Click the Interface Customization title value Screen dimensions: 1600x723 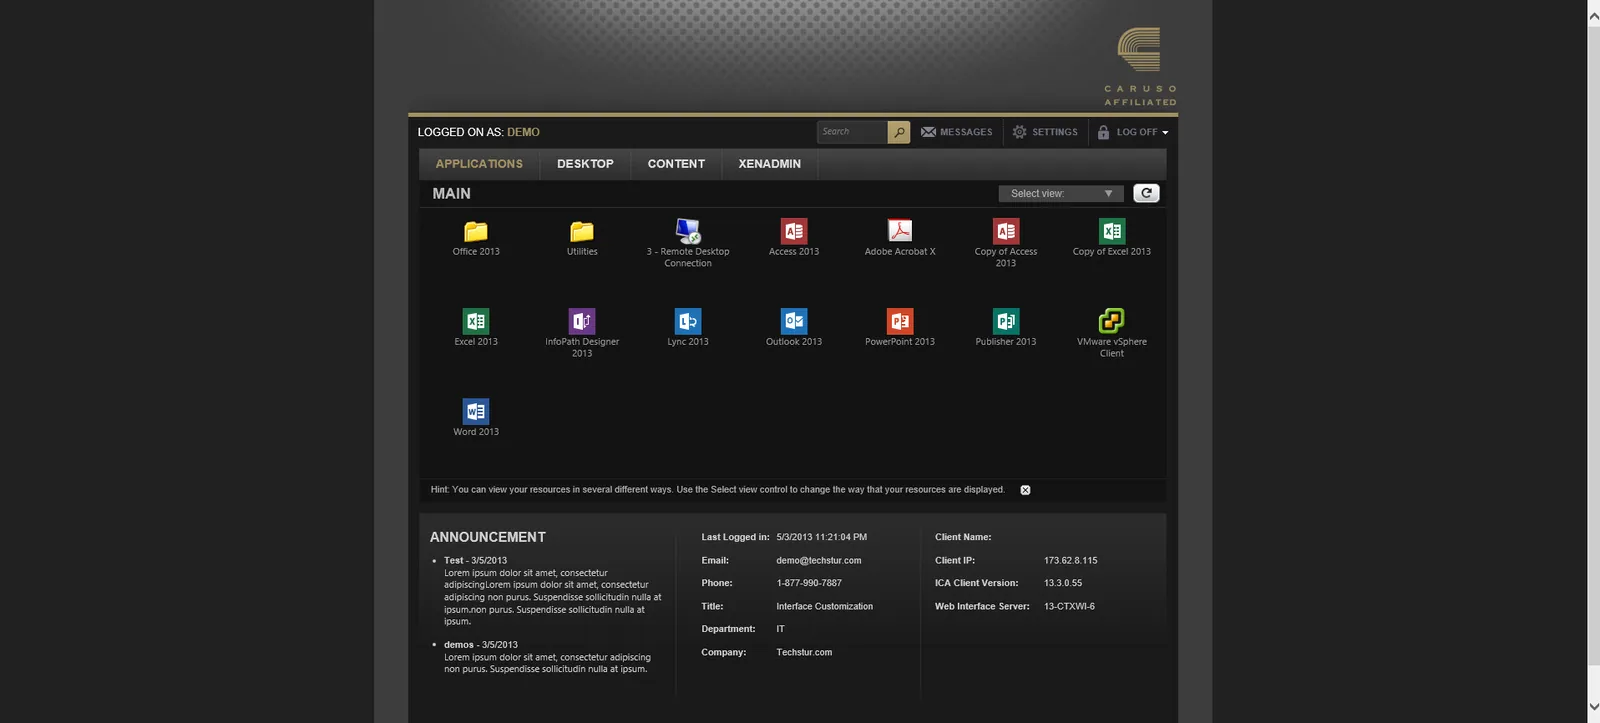click(825, 607)
